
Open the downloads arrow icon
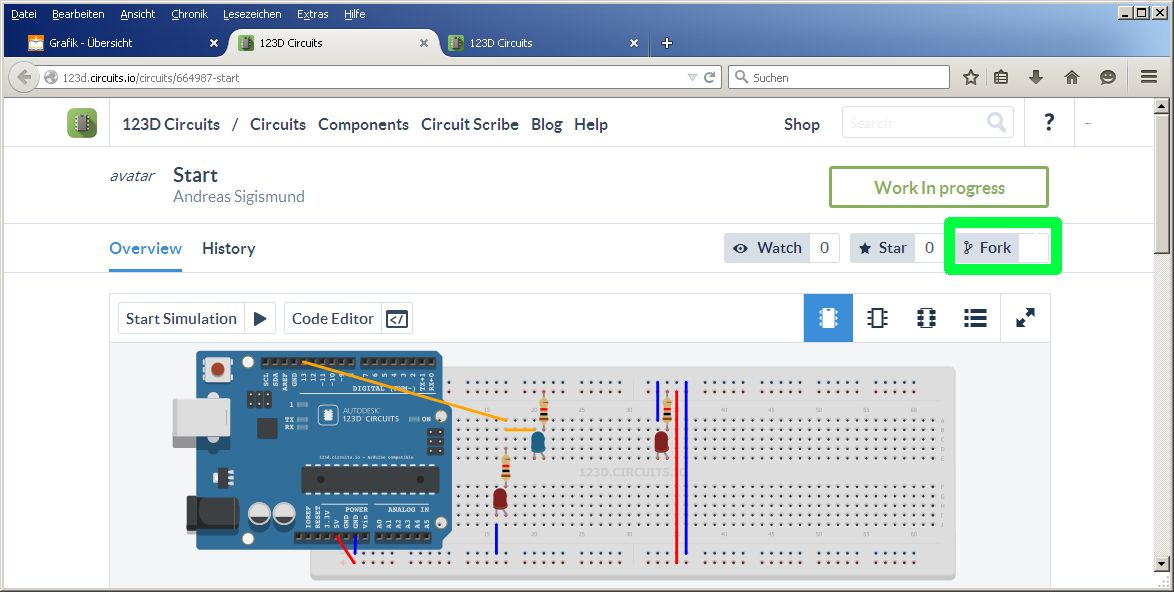[1036, 77]
